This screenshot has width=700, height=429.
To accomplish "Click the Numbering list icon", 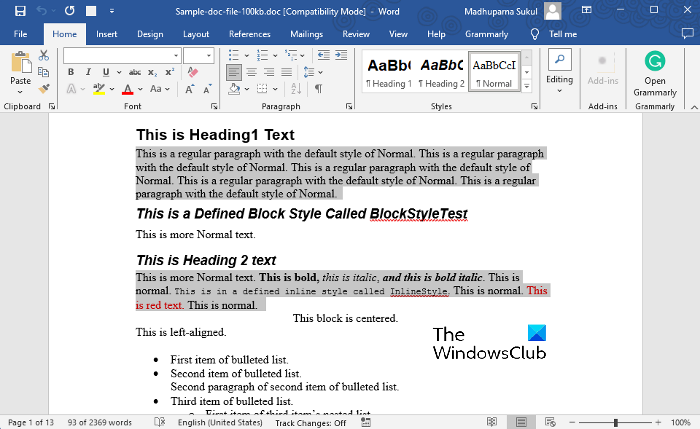I will (x=262, y=55).
